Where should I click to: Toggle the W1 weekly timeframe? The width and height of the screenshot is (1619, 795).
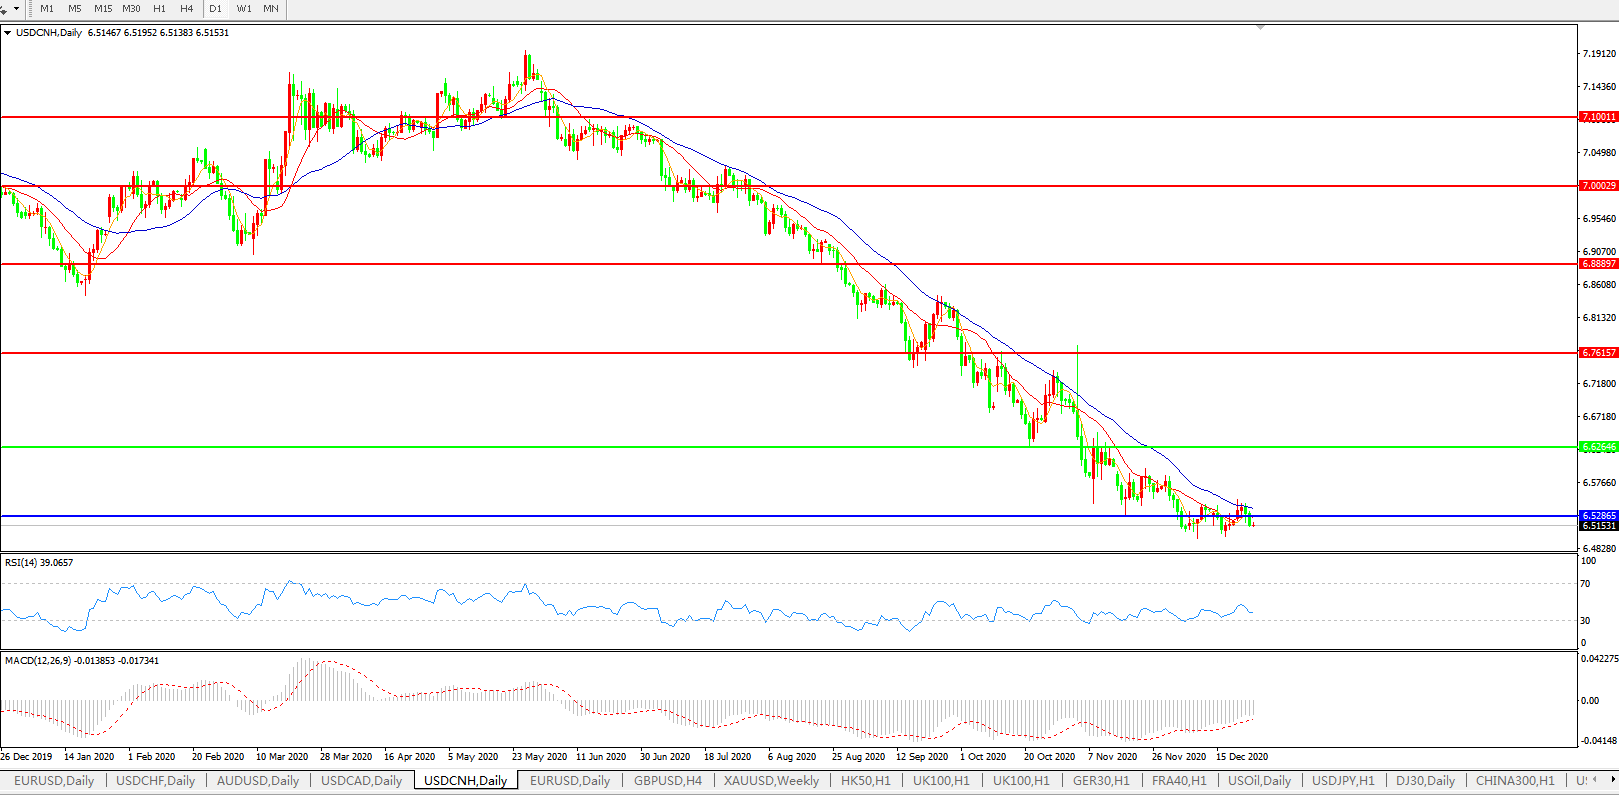(x=244, y=9)
